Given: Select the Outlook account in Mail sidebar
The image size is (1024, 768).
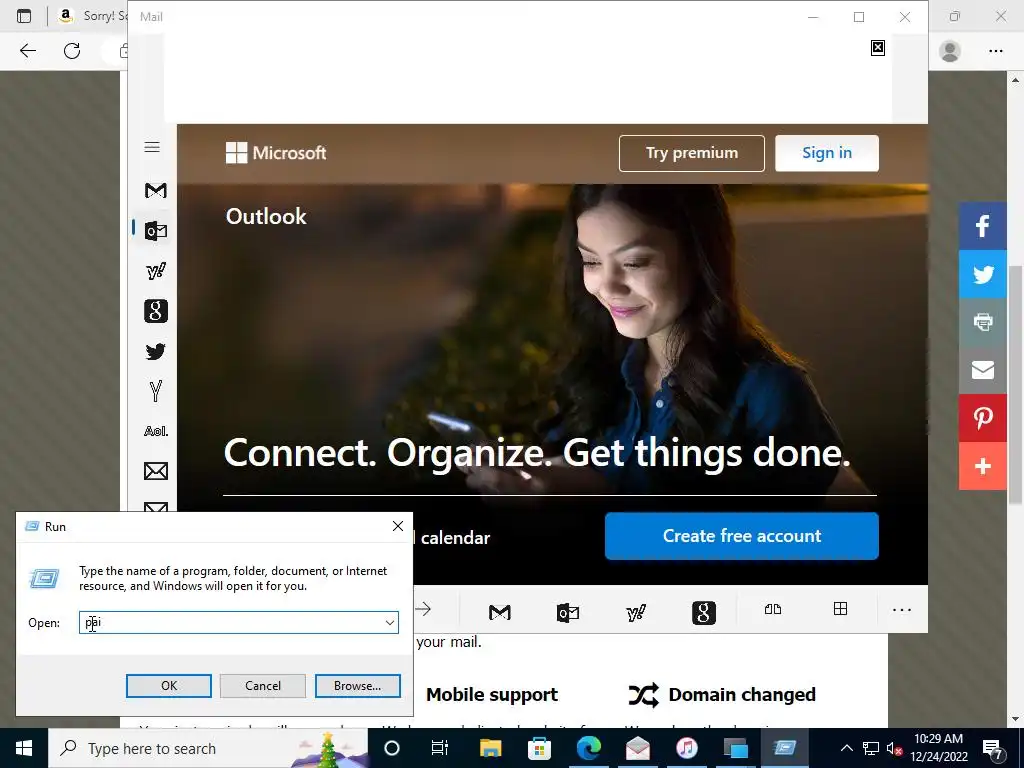Looking at the screenshot, I should point(155,231).
